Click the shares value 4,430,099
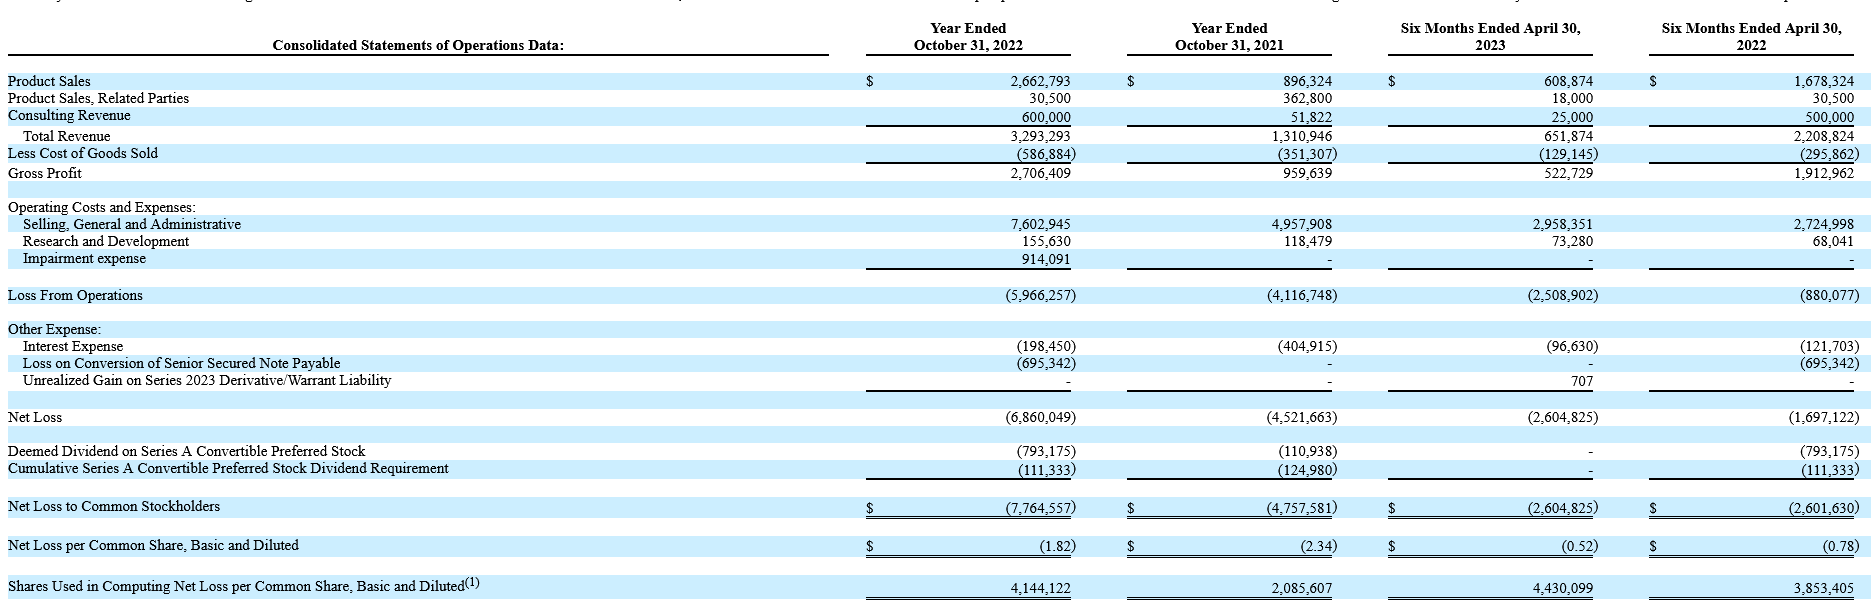This screenshot has width=1871, height=616. click(1563, 588)
